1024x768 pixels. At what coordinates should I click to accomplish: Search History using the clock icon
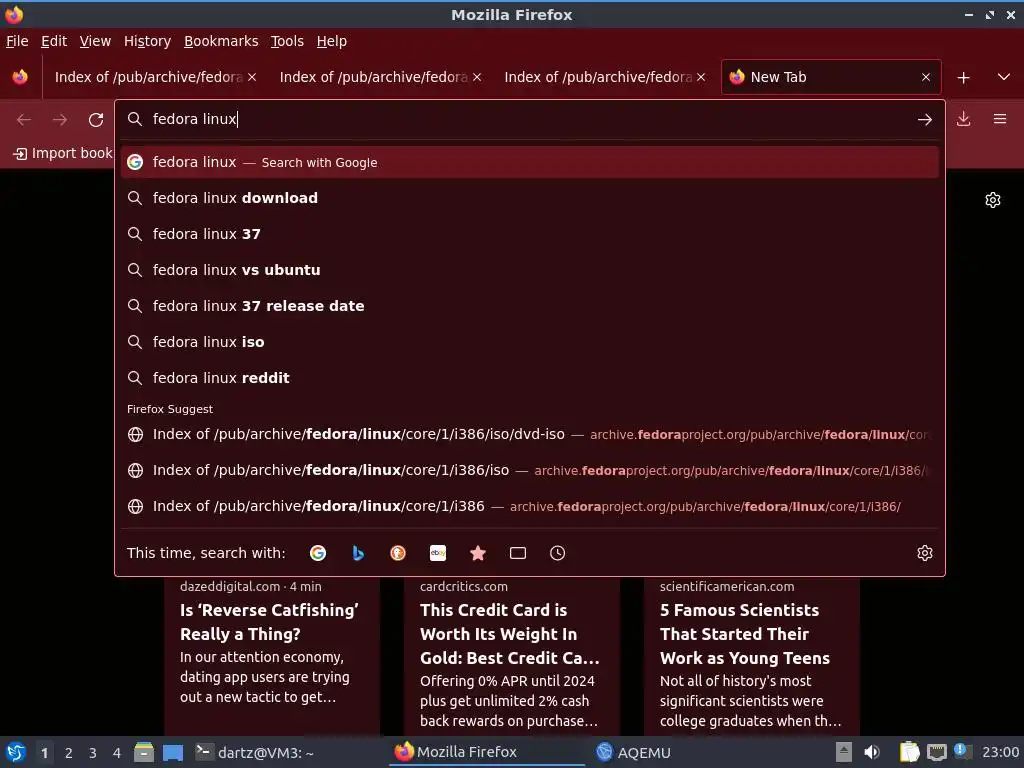pyautogui.click(x=558, y=553)
